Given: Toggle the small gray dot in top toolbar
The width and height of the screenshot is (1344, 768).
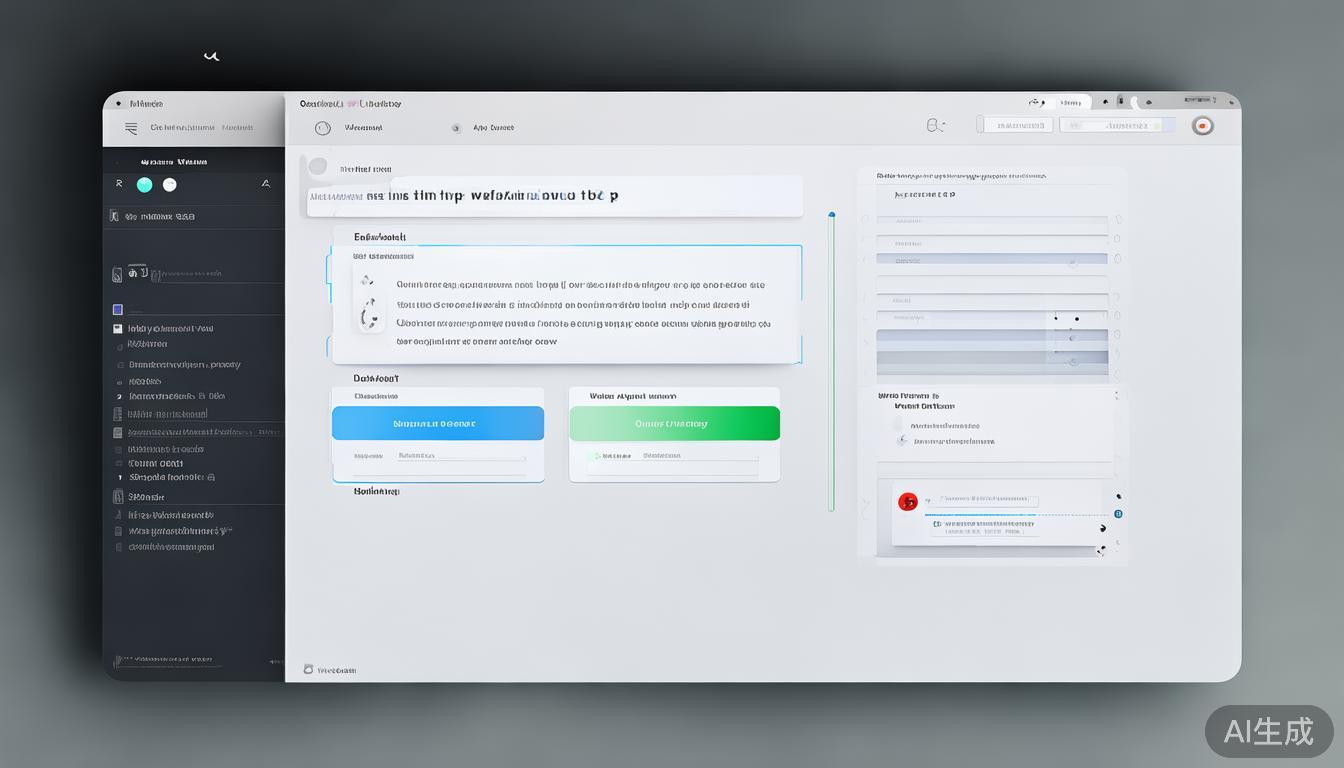Looking at the screenshot, I should click(x=456, y=128).
